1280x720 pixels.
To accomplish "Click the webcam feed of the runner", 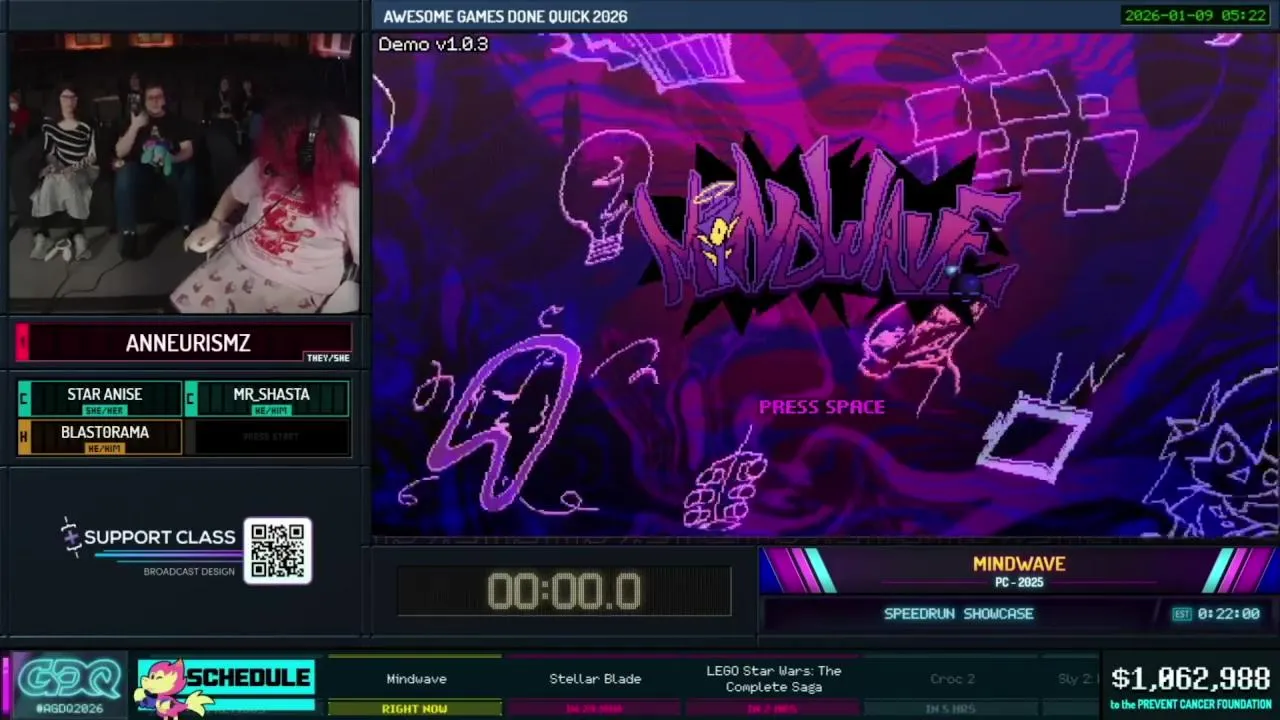I will [184, 172].
